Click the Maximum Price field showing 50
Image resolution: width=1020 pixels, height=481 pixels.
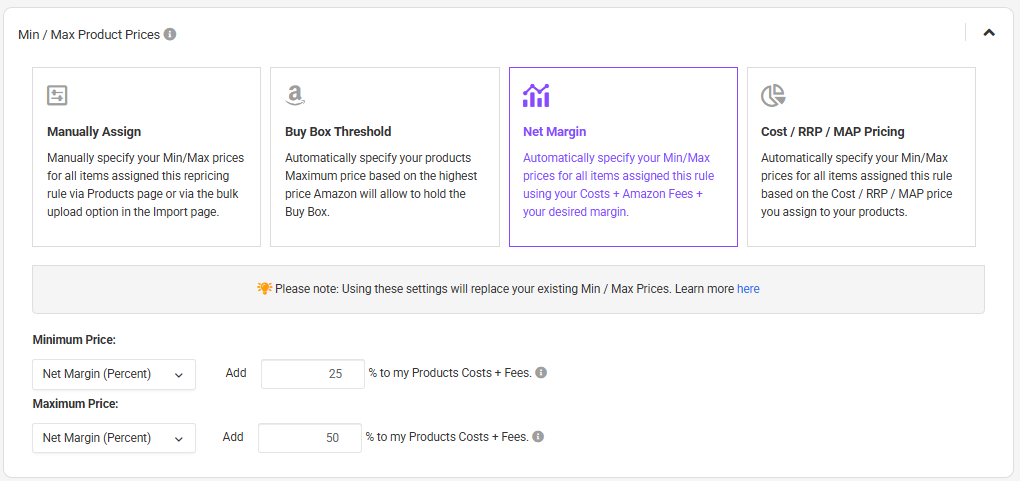pyautogui.click(x=309, y=438)
